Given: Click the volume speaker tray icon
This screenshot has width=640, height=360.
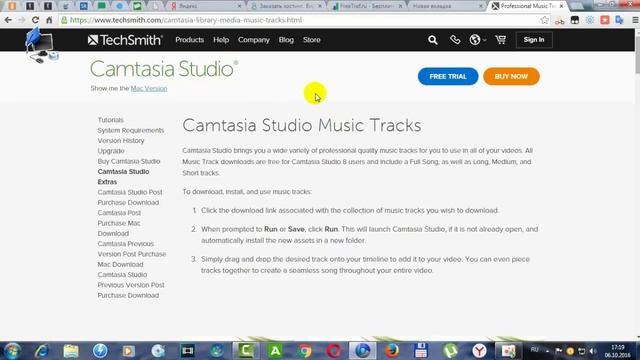Looking at the screenshot, I should coord(593,351).
